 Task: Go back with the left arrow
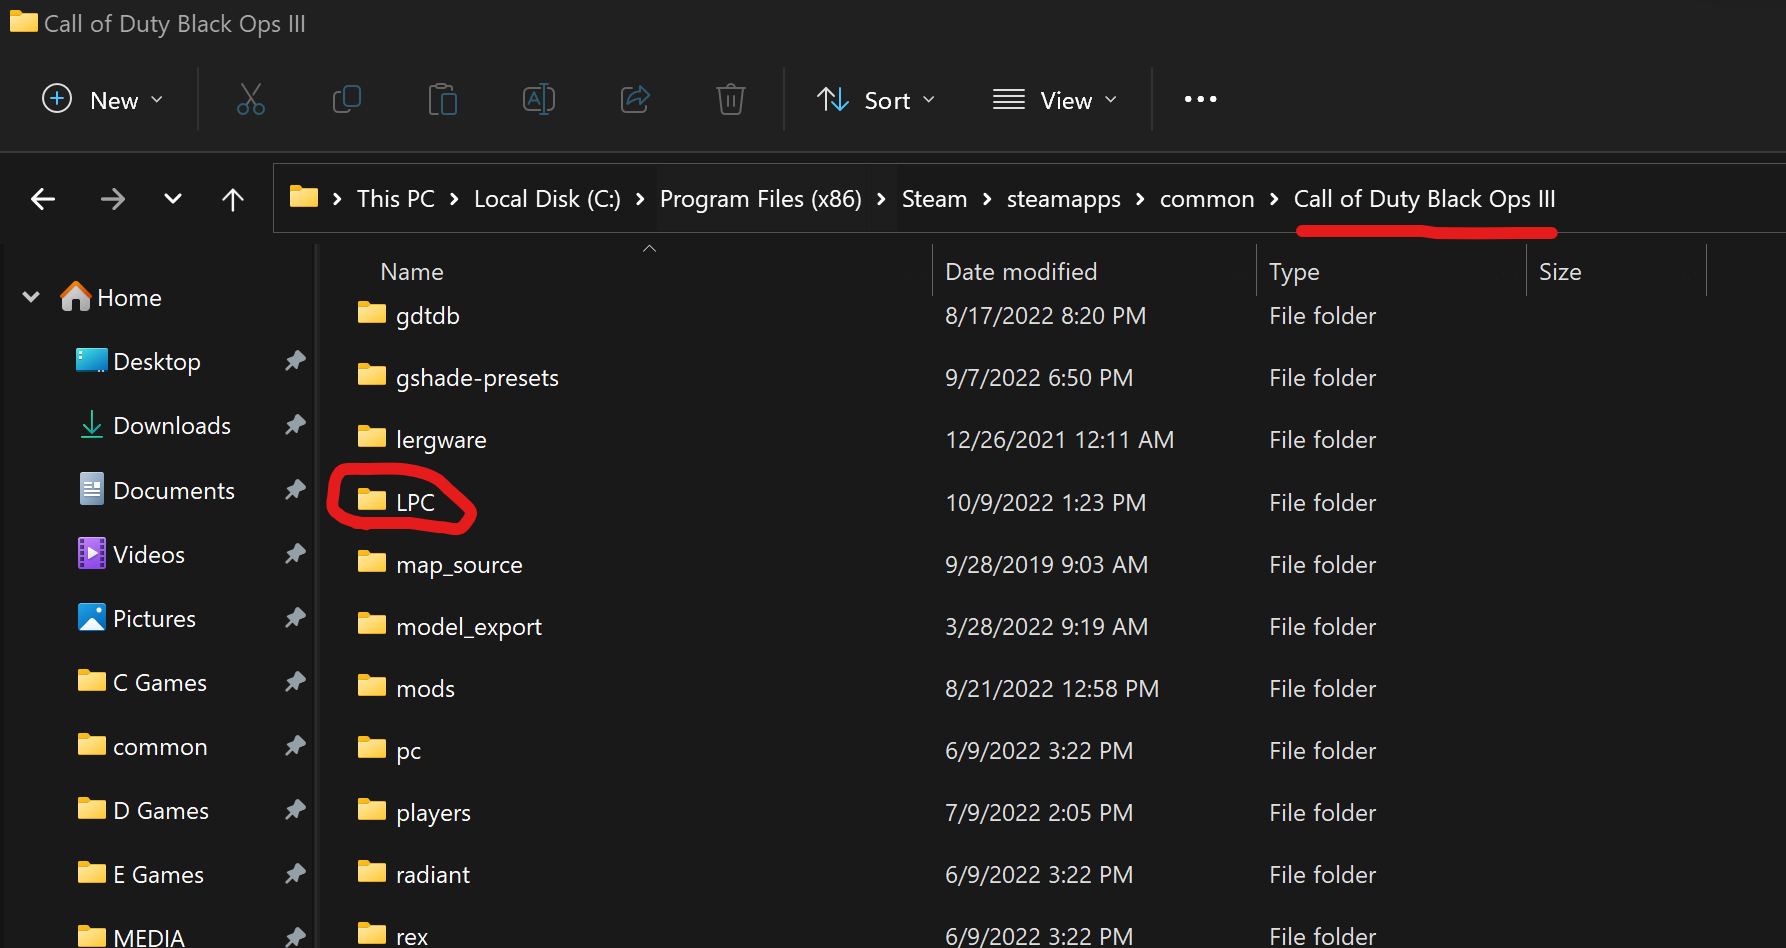pyautogui.click(x=43, y=199)
